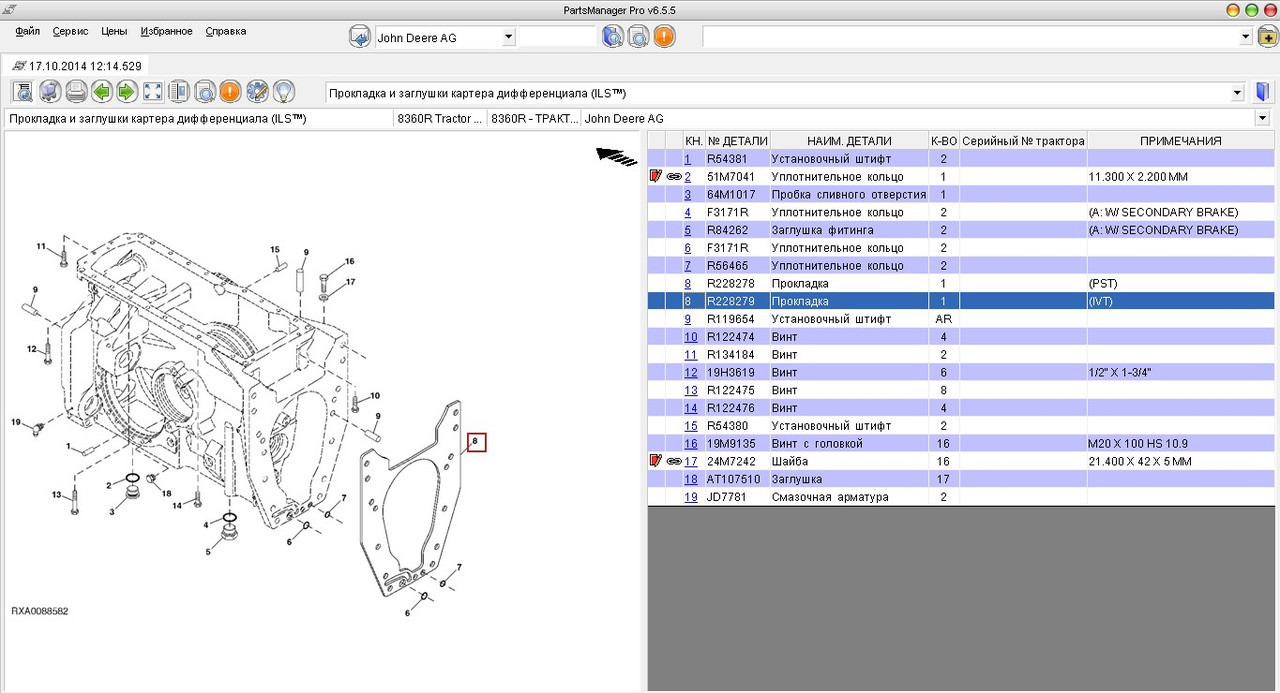1280x693 pixels.
Task: Click the M20 X 100 HS 10.9 note
Action: point(1140,443)
